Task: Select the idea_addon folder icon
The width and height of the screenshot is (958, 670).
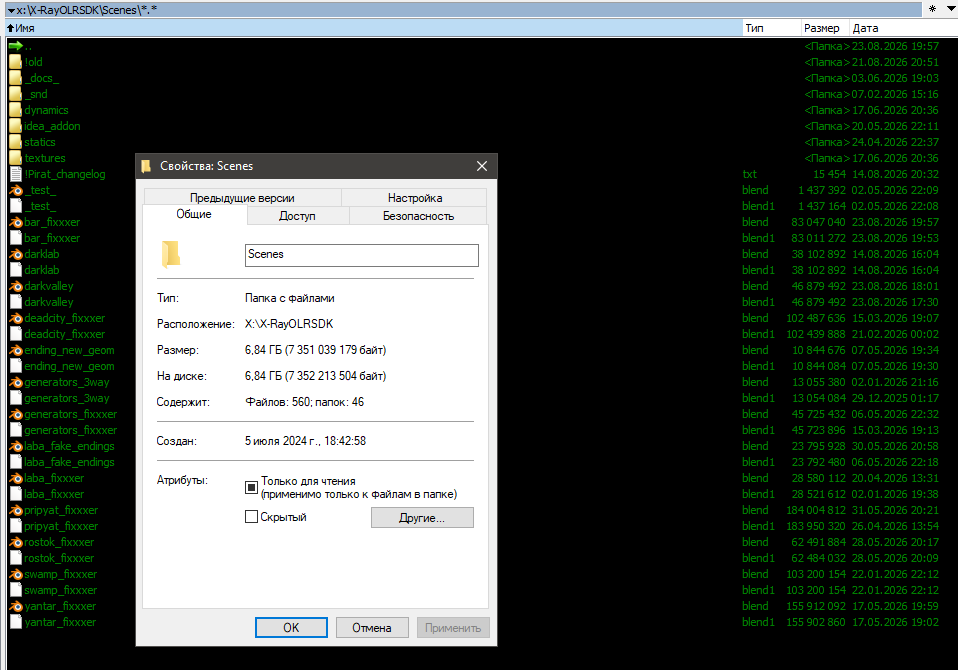Action: tap(15, 126)
